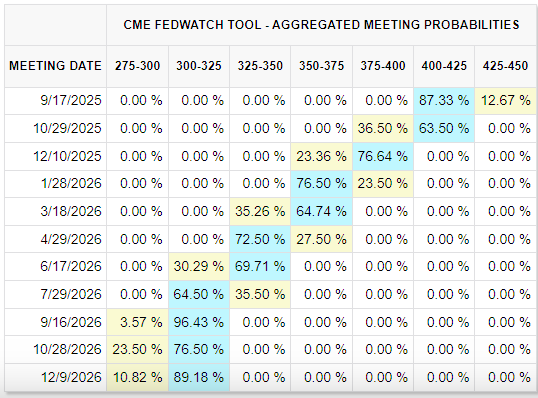Select the 400-425 rate range header

[444, 66]
